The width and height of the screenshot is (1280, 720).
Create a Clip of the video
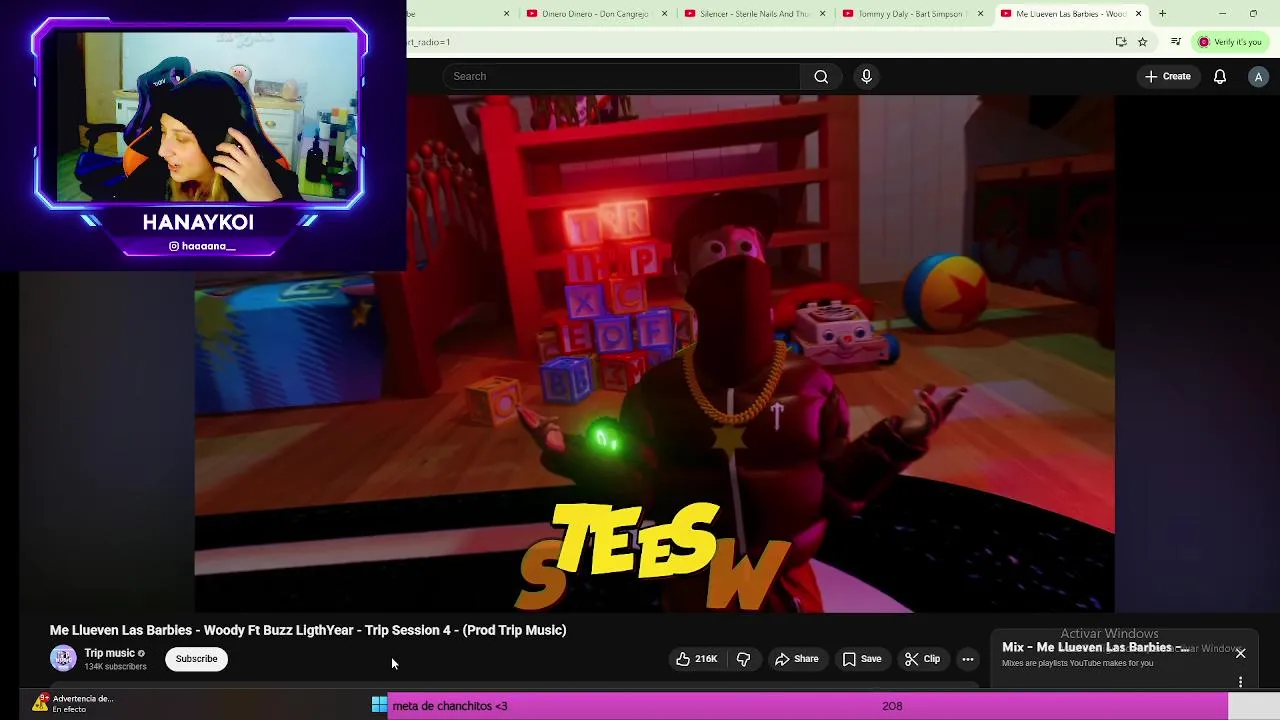pos(922,659)
